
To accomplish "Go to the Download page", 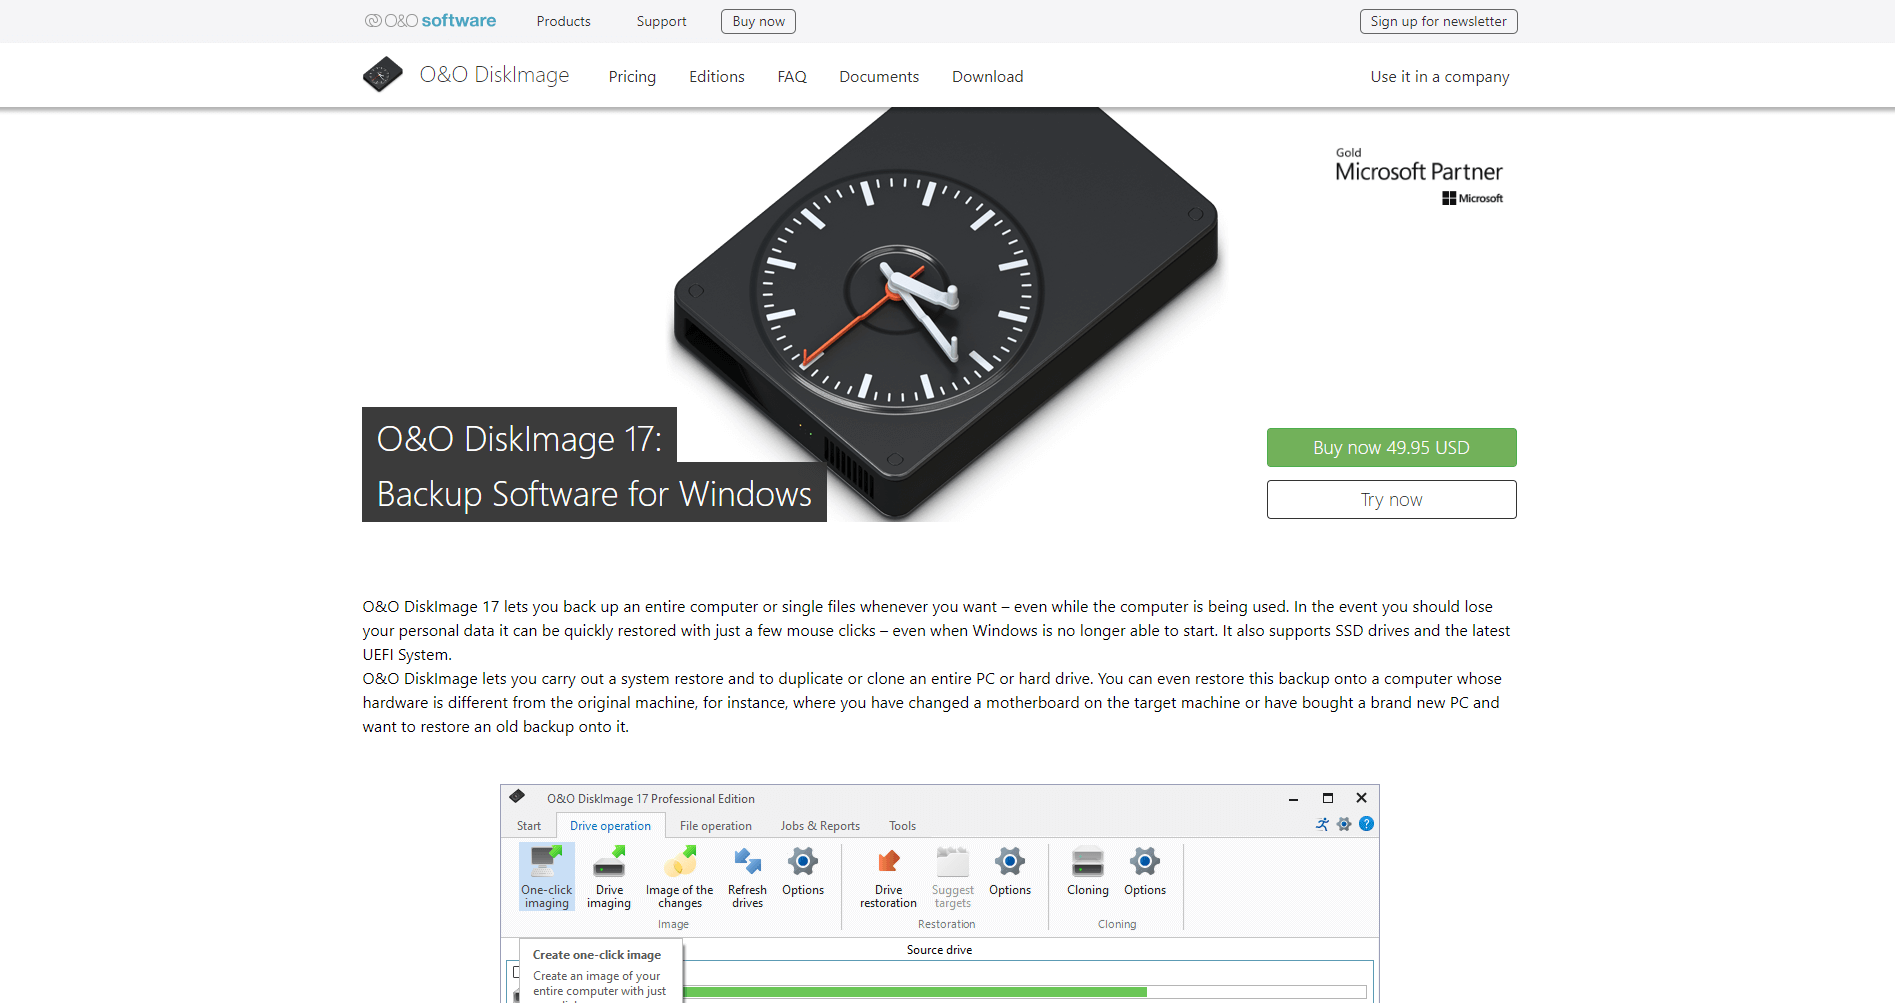I will (988, 76).
